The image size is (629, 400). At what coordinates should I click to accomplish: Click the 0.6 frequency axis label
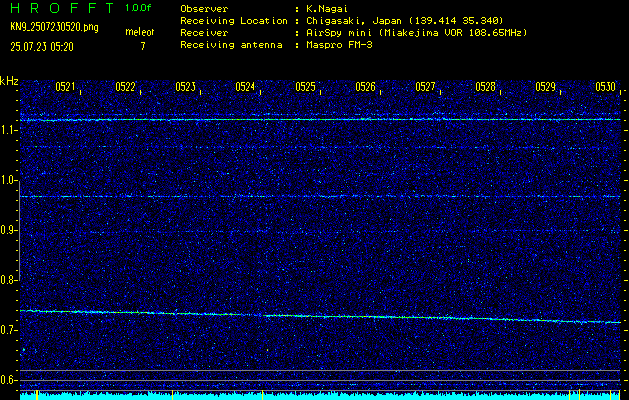(x=8, y=380)
